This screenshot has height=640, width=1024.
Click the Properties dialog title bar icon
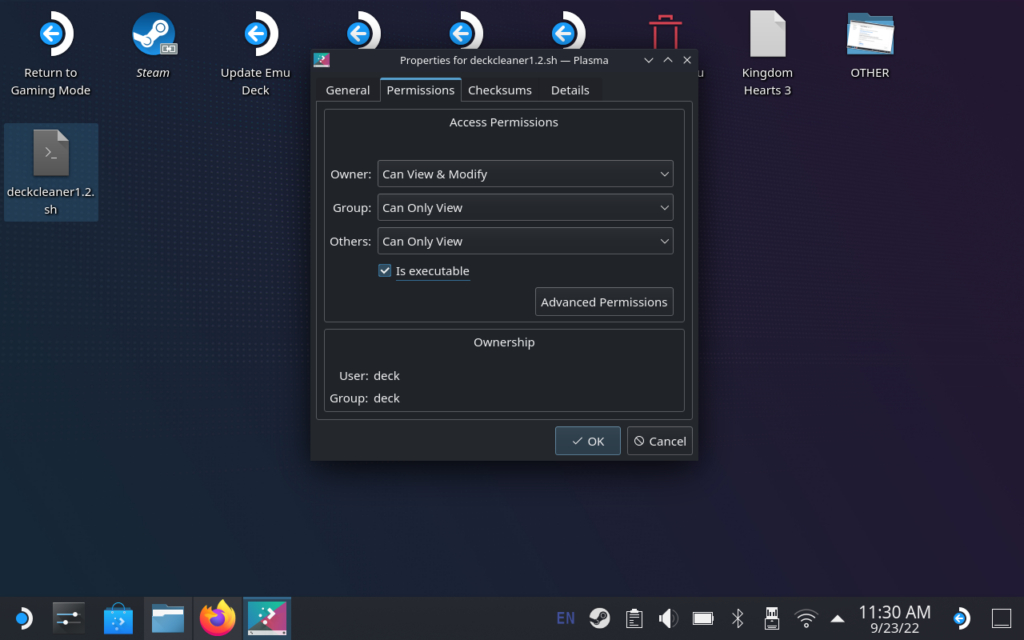click(321, 60)
